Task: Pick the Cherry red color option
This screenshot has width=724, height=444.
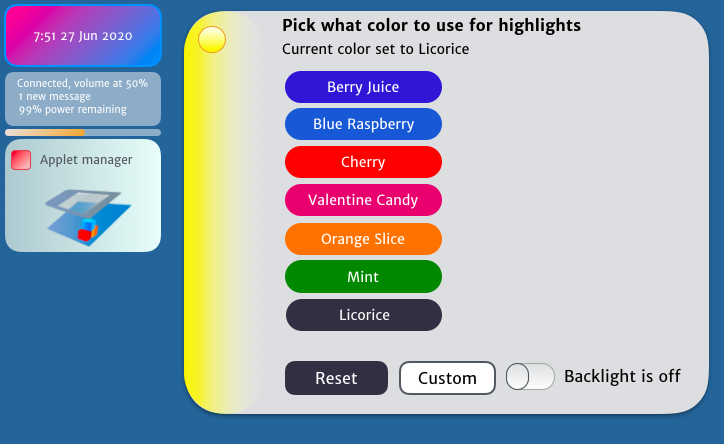Action: 363,162
